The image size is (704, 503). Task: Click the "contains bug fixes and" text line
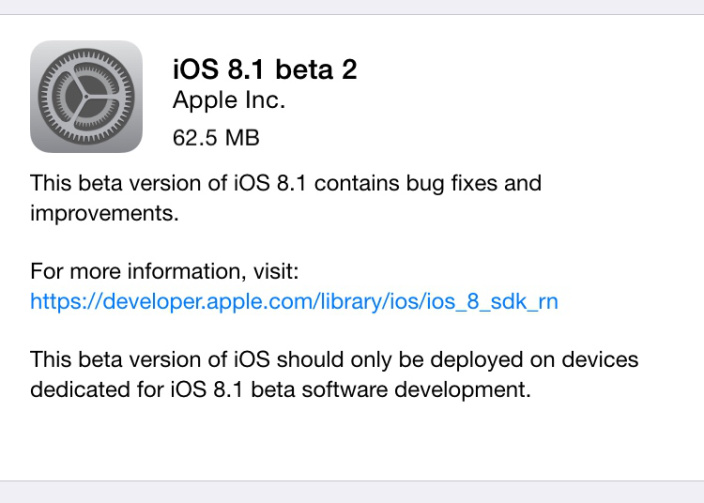432,184
